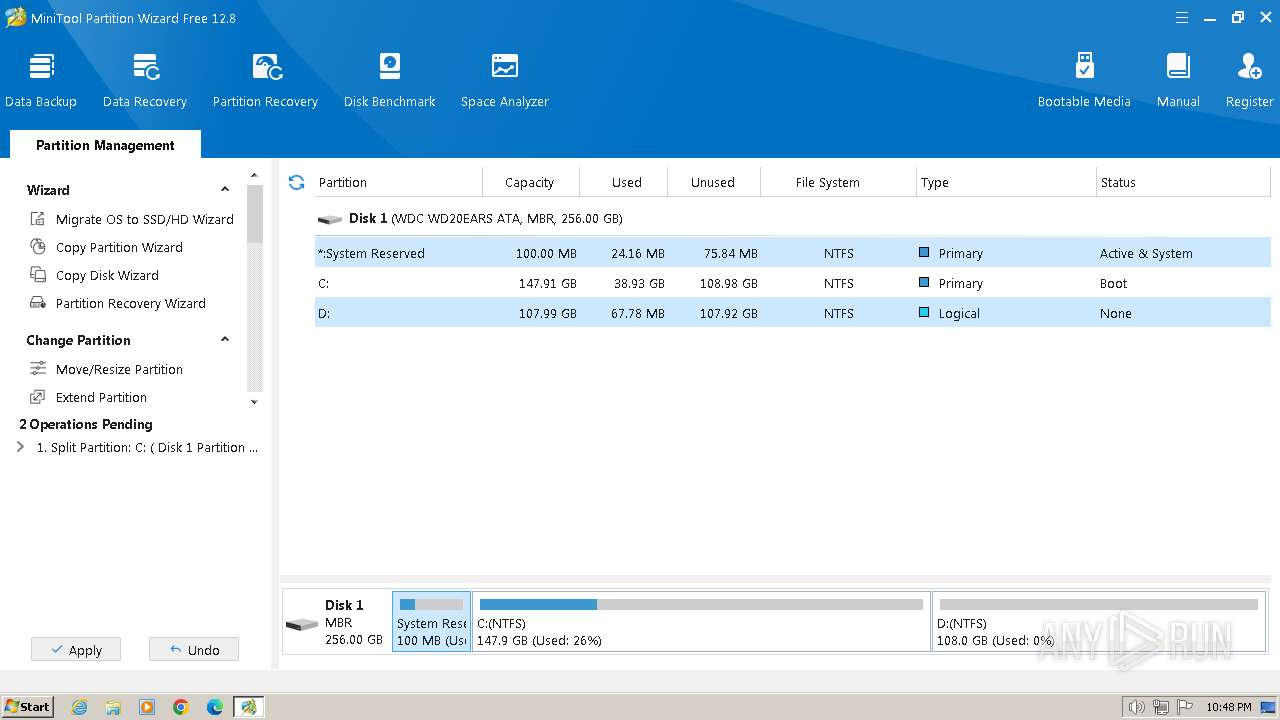The image size is (1280, 720).
Task: Click the sidebar scrollbar up arrow
Action: pyautogui.click(x=254, y=176)
